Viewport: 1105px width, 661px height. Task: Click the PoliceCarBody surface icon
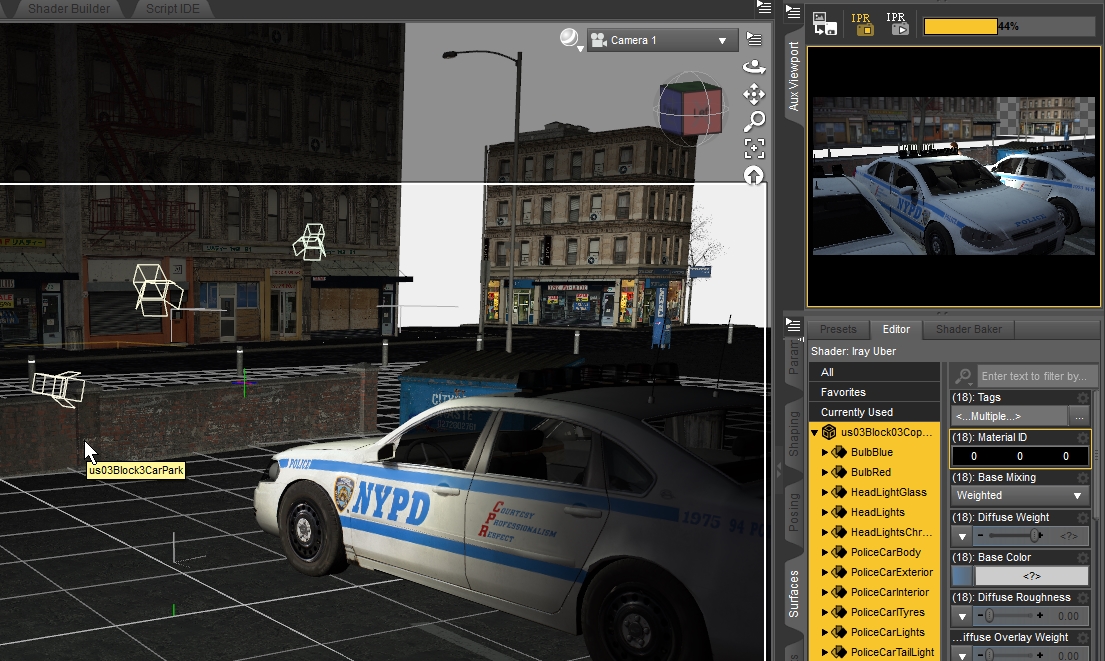click(839, 552)
